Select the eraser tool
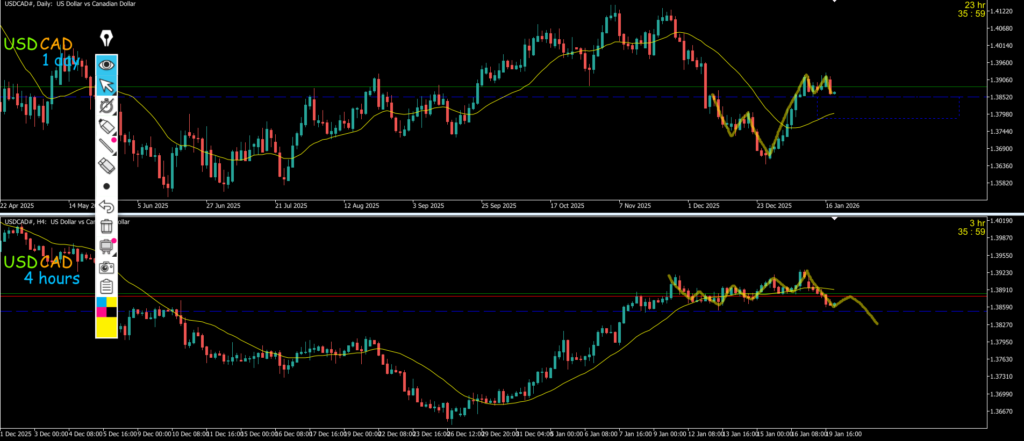 coord(106,166)
